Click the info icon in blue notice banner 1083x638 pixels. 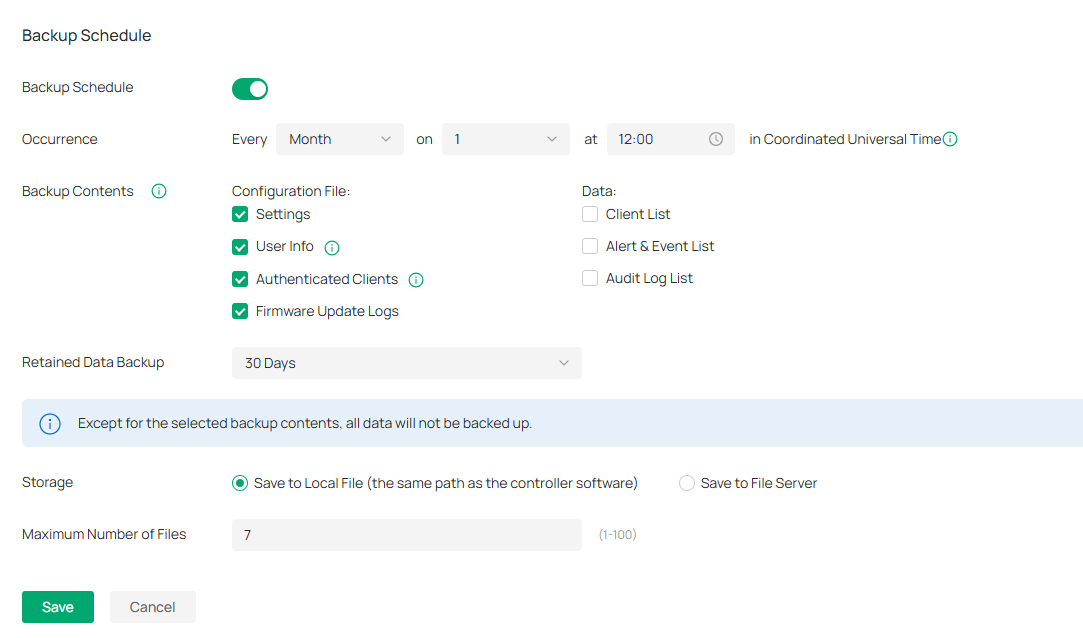(x=50, y=423)
